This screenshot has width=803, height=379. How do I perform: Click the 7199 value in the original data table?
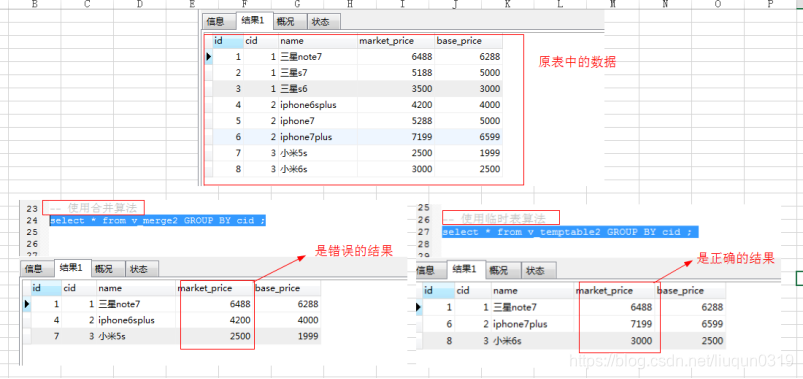click(x=396, y=137)
